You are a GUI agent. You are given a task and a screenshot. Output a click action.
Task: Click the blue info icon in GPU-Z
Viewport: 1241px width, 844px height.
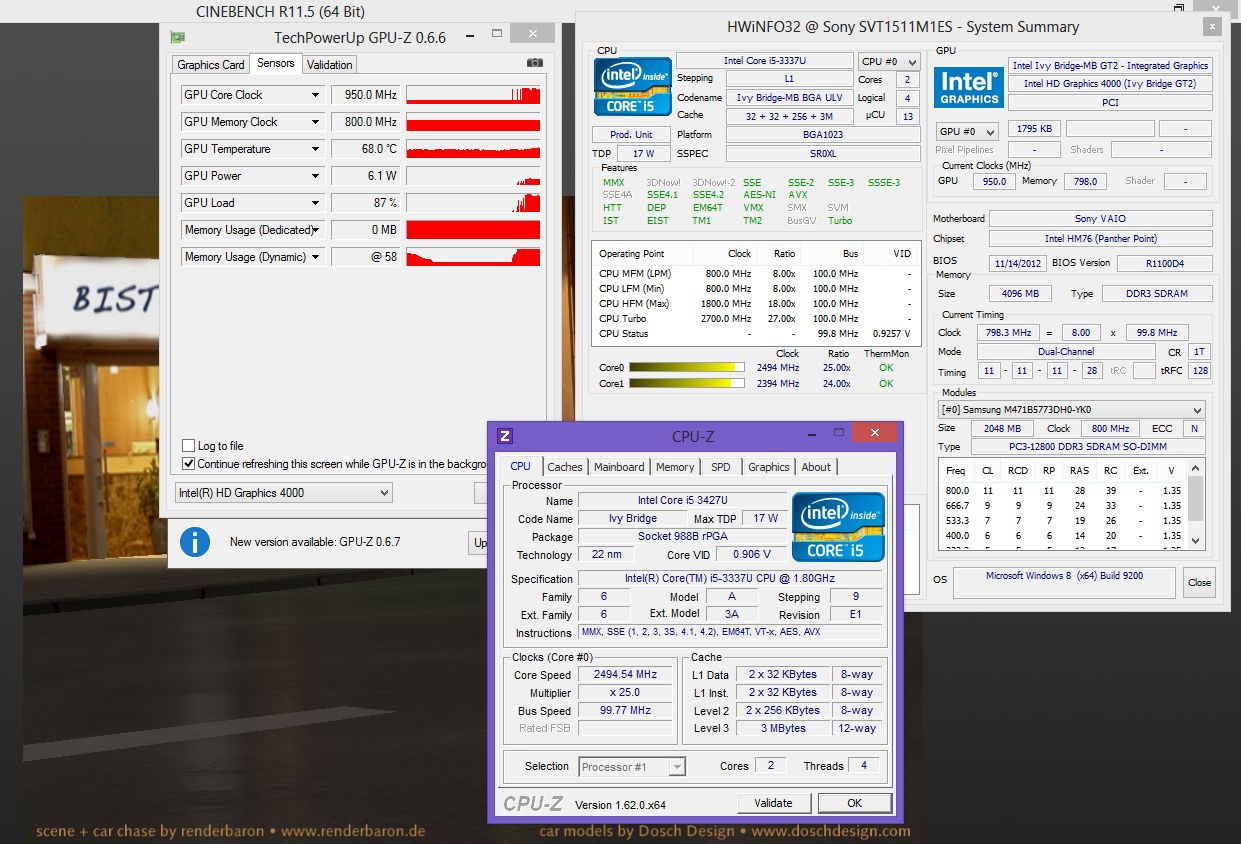click(x=195, y=542)
